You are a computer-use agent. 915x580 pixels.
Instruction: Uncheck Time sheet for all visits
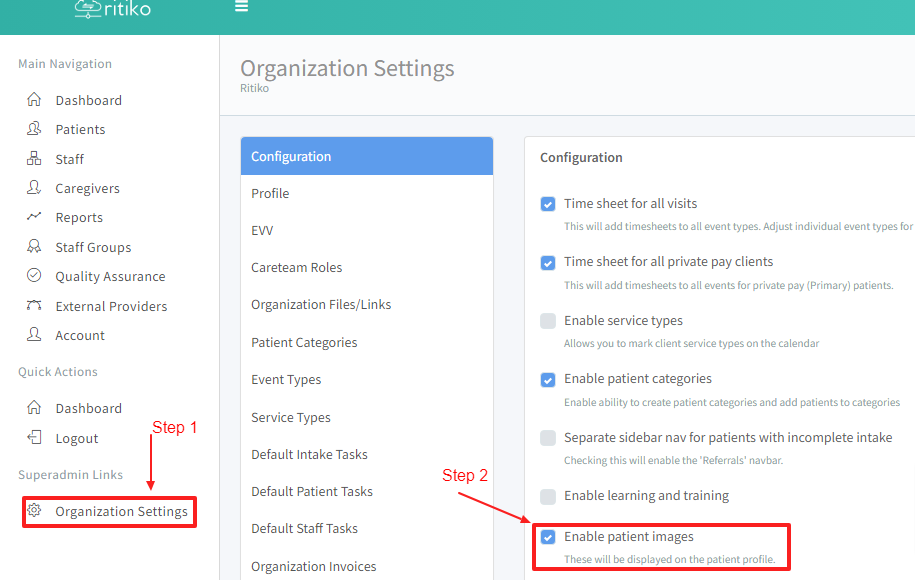(x=548, y=204)
